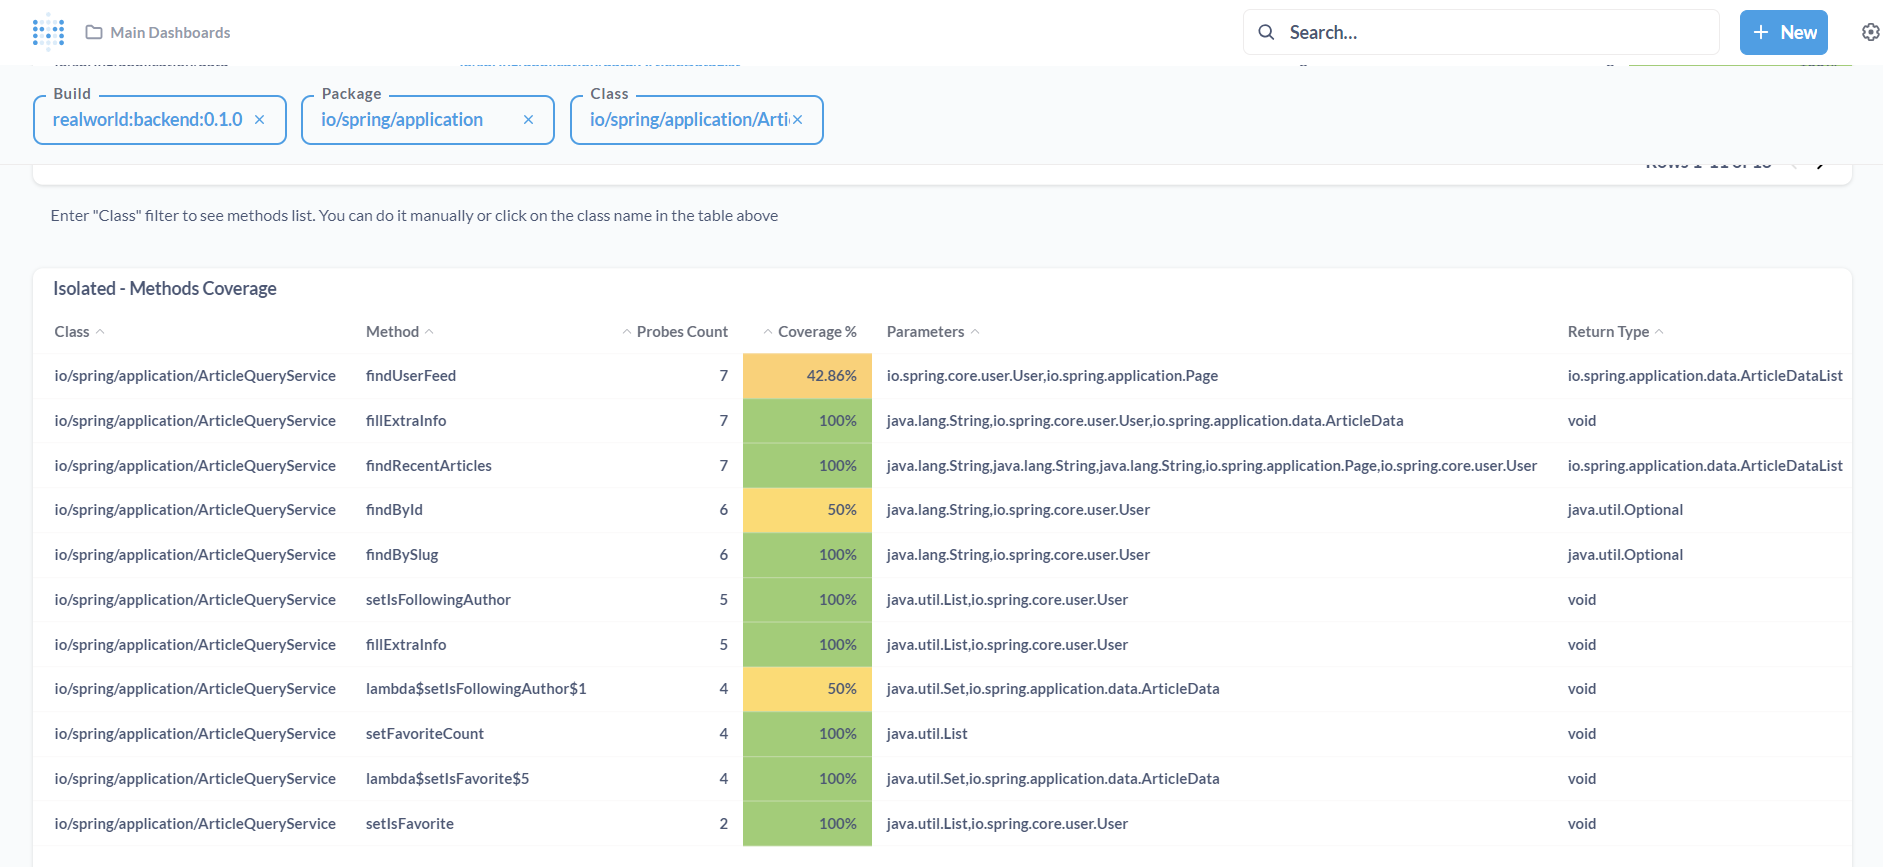Open the settings gear icon
Viewport: 1883px width, 867px height.
coord(1870,32)
